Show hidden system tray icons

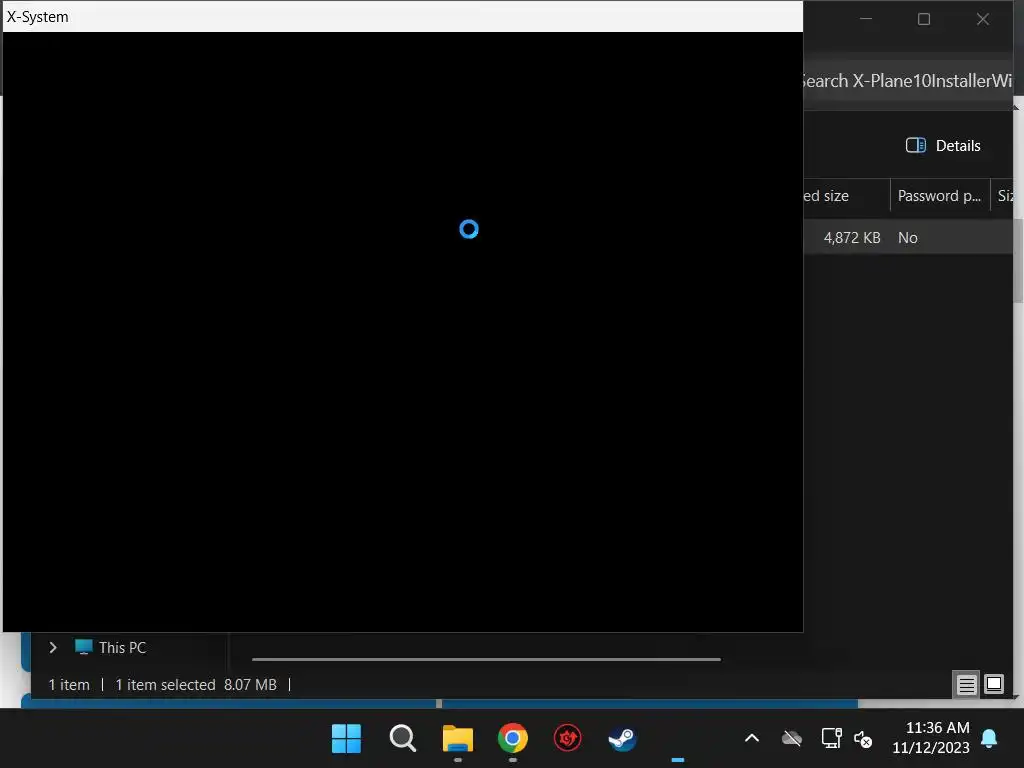click(752, 739)
